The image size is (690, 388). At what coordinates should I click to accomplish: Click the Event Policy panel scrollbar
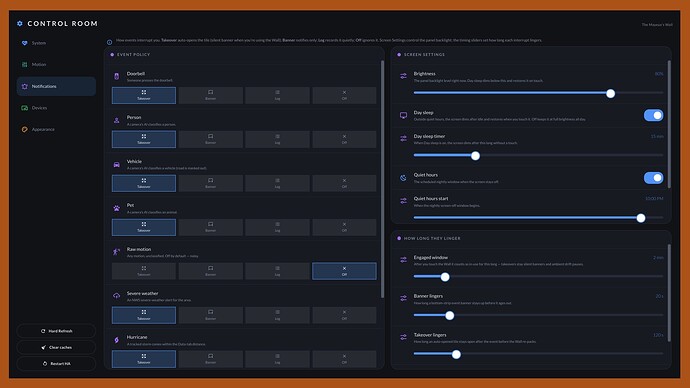pyautogui.click(x=382, y=179)
